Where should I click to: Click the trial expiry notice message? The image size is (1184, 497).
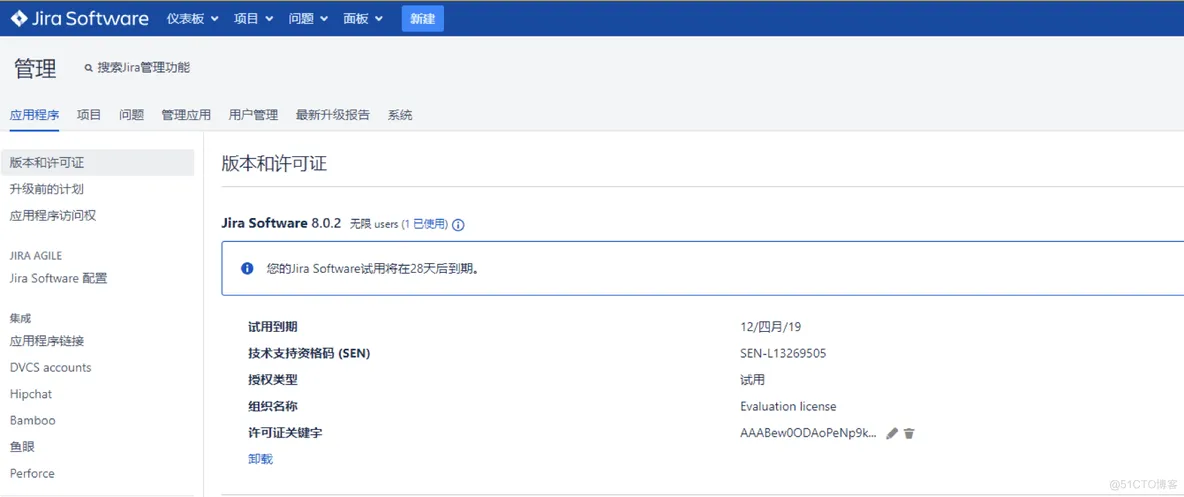372,268
